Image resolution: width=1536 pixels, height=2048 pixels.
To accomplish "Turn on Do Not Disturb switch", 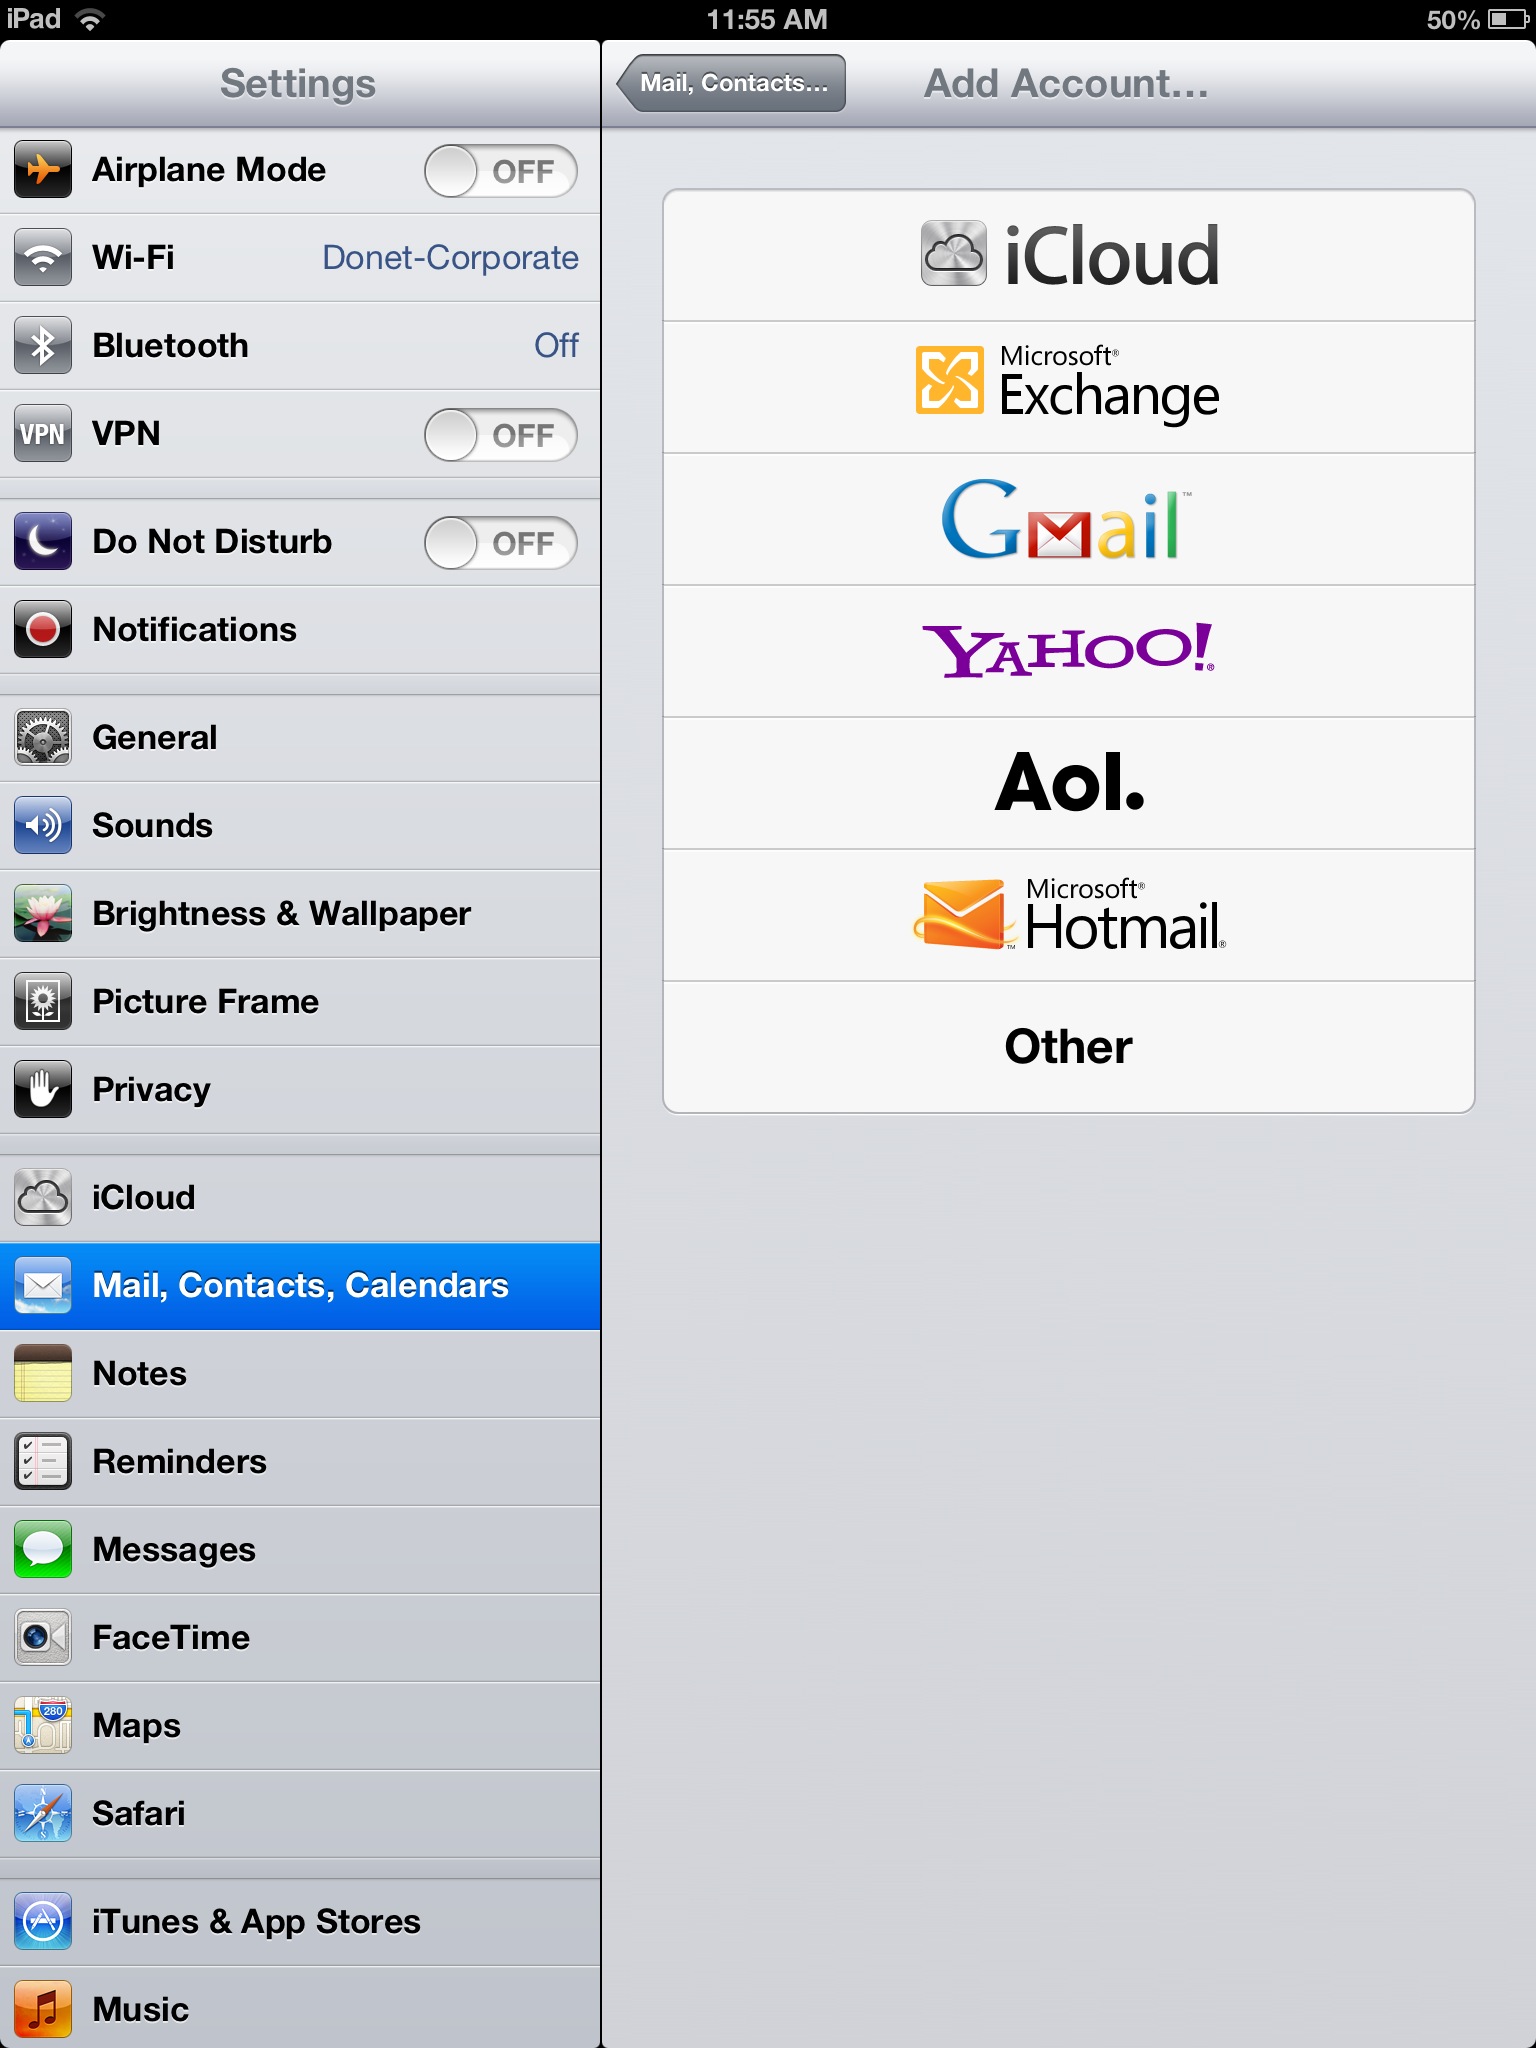I will [x=501, y=543].
